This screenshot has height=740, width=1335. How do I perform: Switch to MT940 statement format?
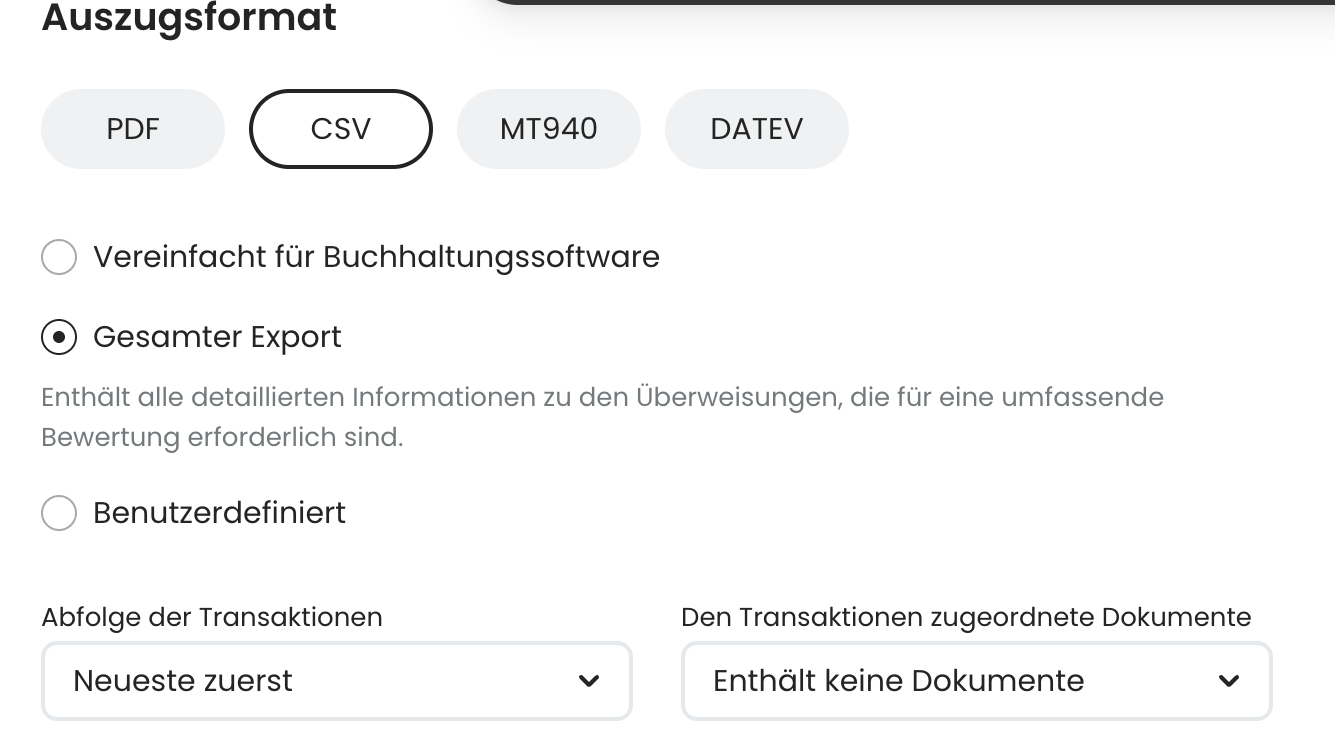(x=548, y=129)
